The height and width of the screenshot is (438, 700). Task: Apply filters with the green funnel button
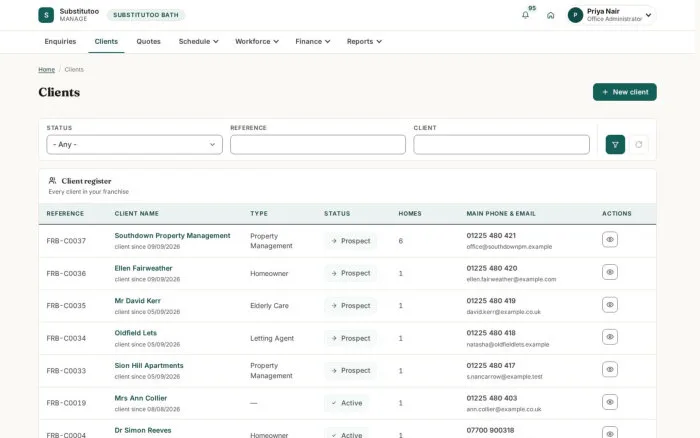click(x=615, y=145)
